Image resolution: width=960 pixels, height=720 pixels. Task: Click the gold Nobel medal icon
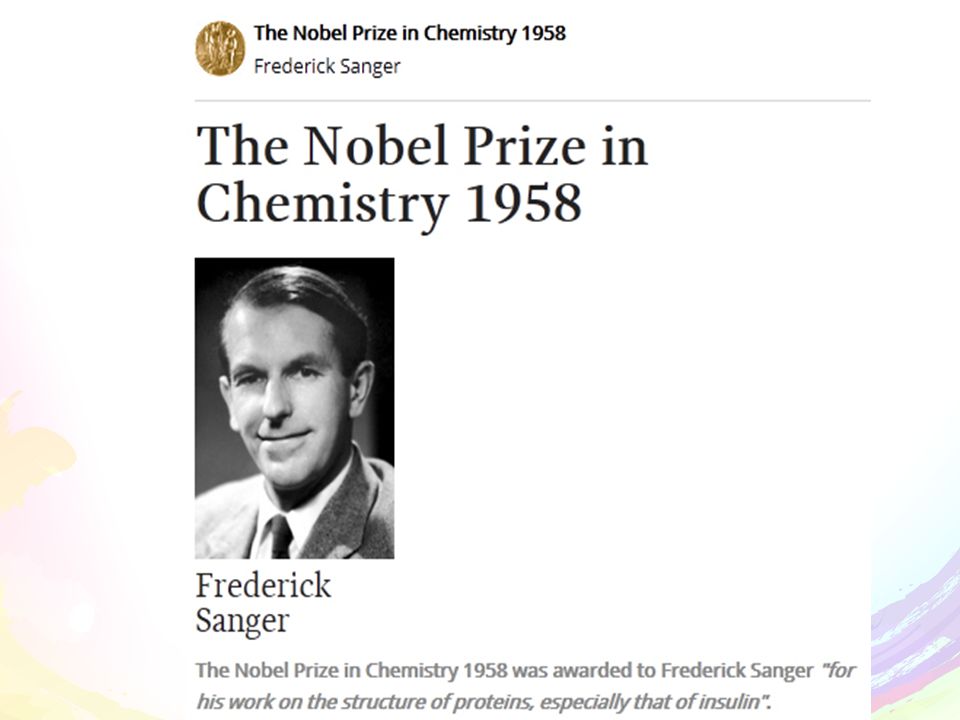[220, 48]
